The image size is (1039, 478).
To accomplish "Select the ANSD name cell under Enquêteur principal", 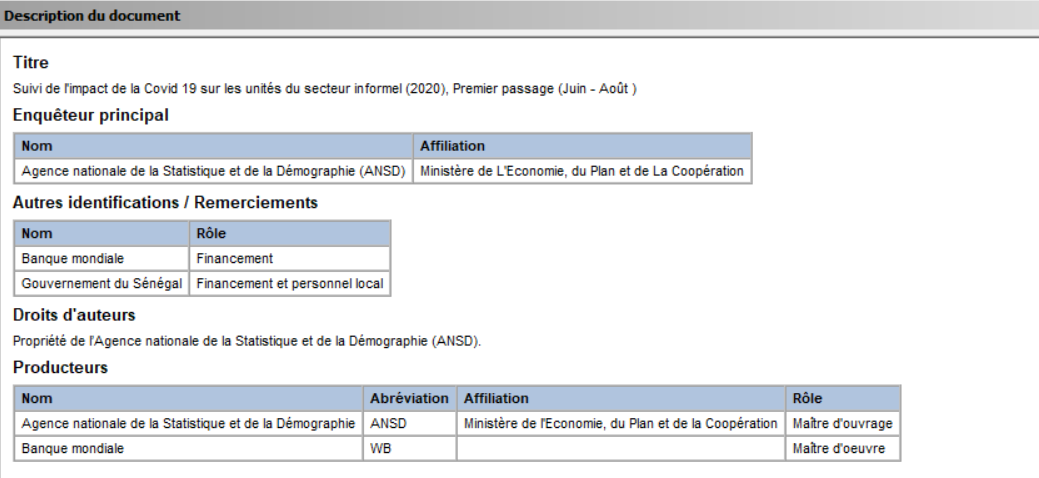I will coord(214,171).
